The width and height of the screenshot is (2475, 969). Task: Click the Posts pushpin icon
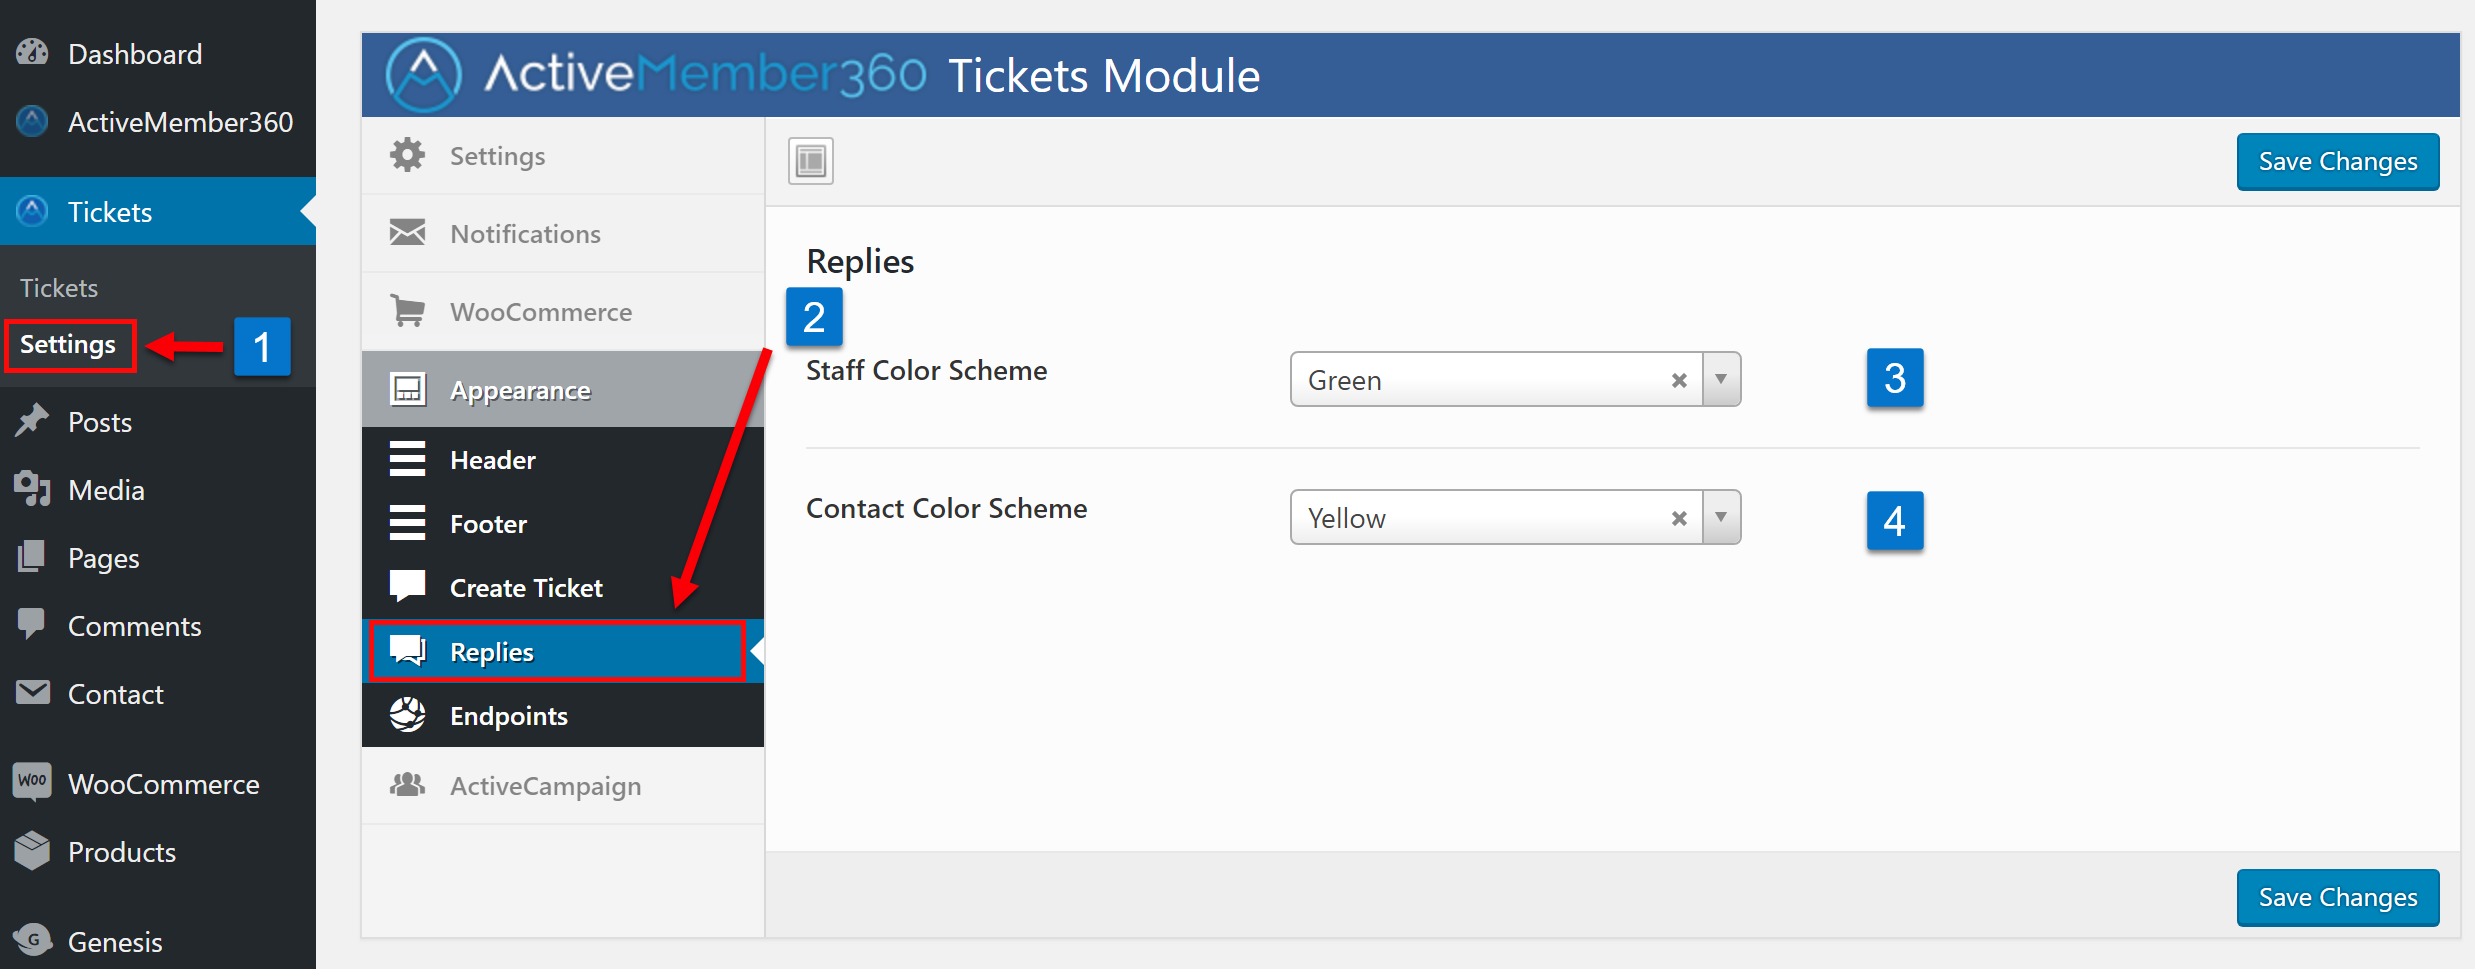tap(32, 421)
